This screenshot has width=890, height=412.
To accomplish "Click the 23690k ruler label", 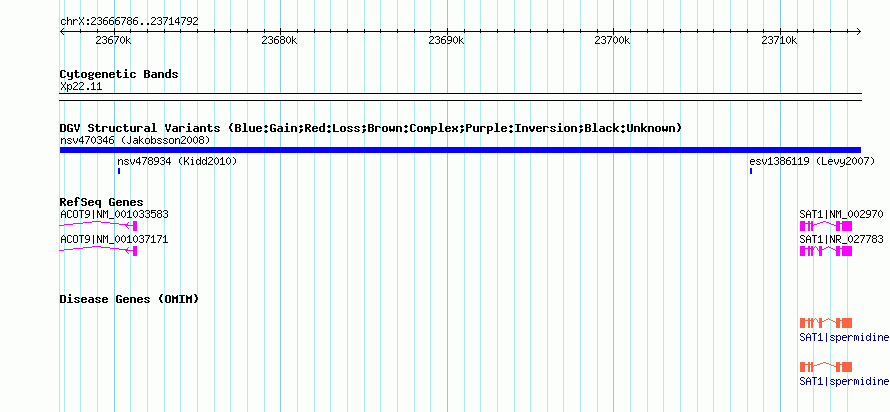I will coord(446,41).
